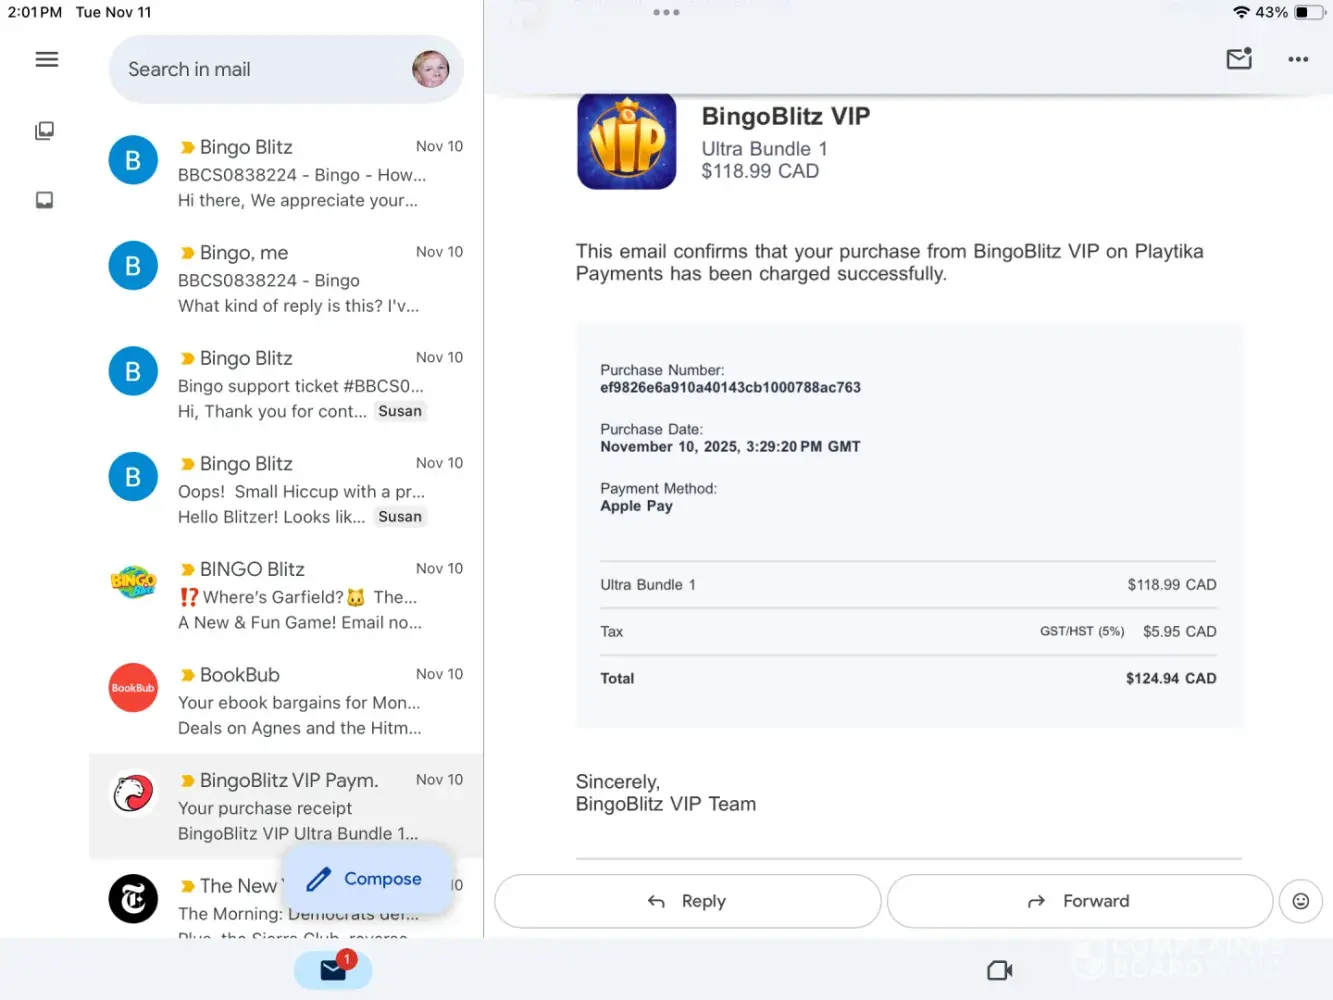Switch to the Mail tab with badge
This screenshot has height=1000, width=1333.
tap(333, 970)
